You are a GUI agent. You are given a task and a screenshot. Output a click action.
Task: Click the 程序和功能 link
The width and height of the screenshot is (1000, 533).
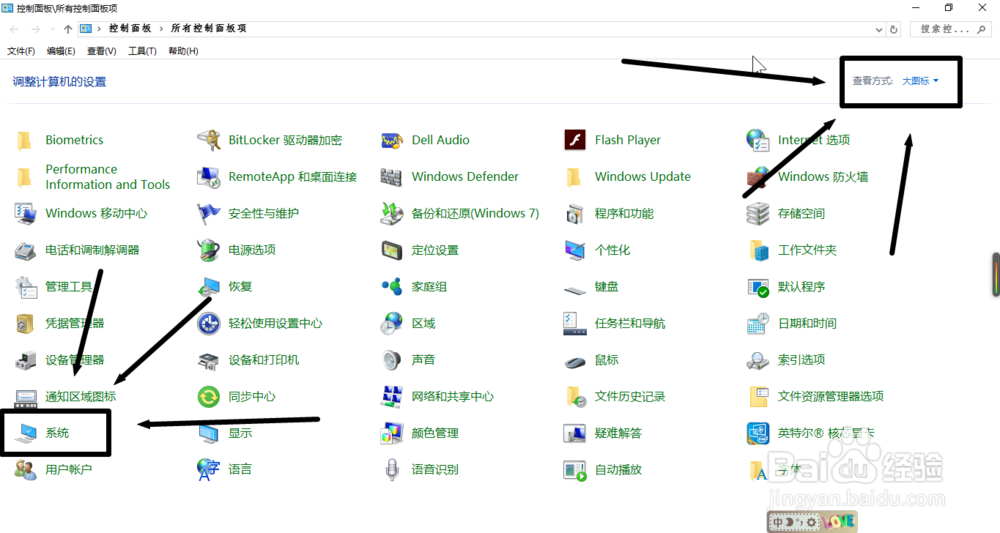click(624, 214)
